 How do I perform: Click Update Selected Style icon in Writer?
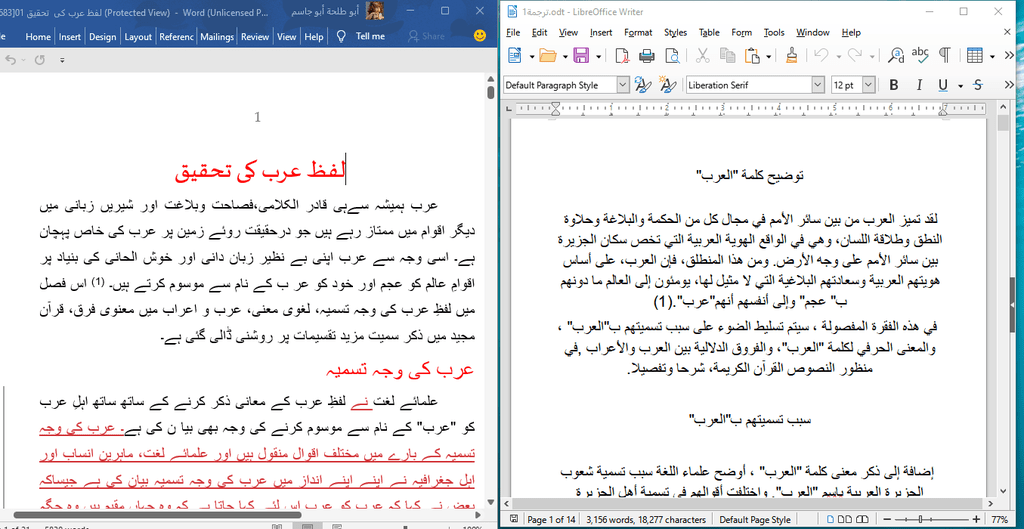(643, 85)
